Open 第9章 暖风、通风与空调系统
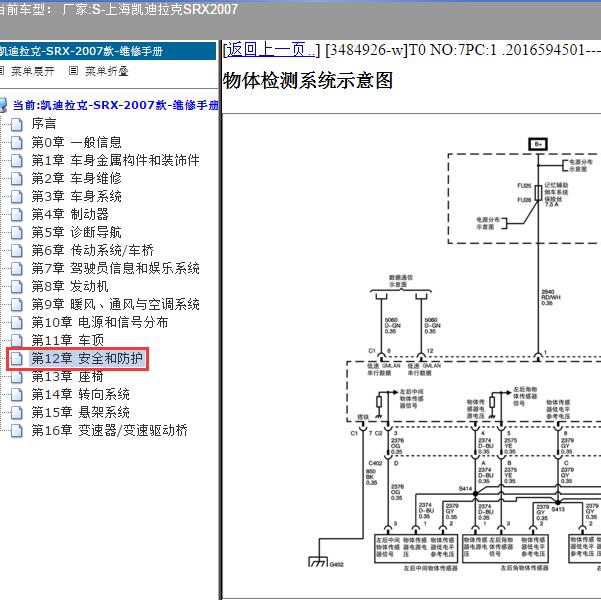Image resolution: width=601 pixels, height=600 pixels. coord(115,304)
